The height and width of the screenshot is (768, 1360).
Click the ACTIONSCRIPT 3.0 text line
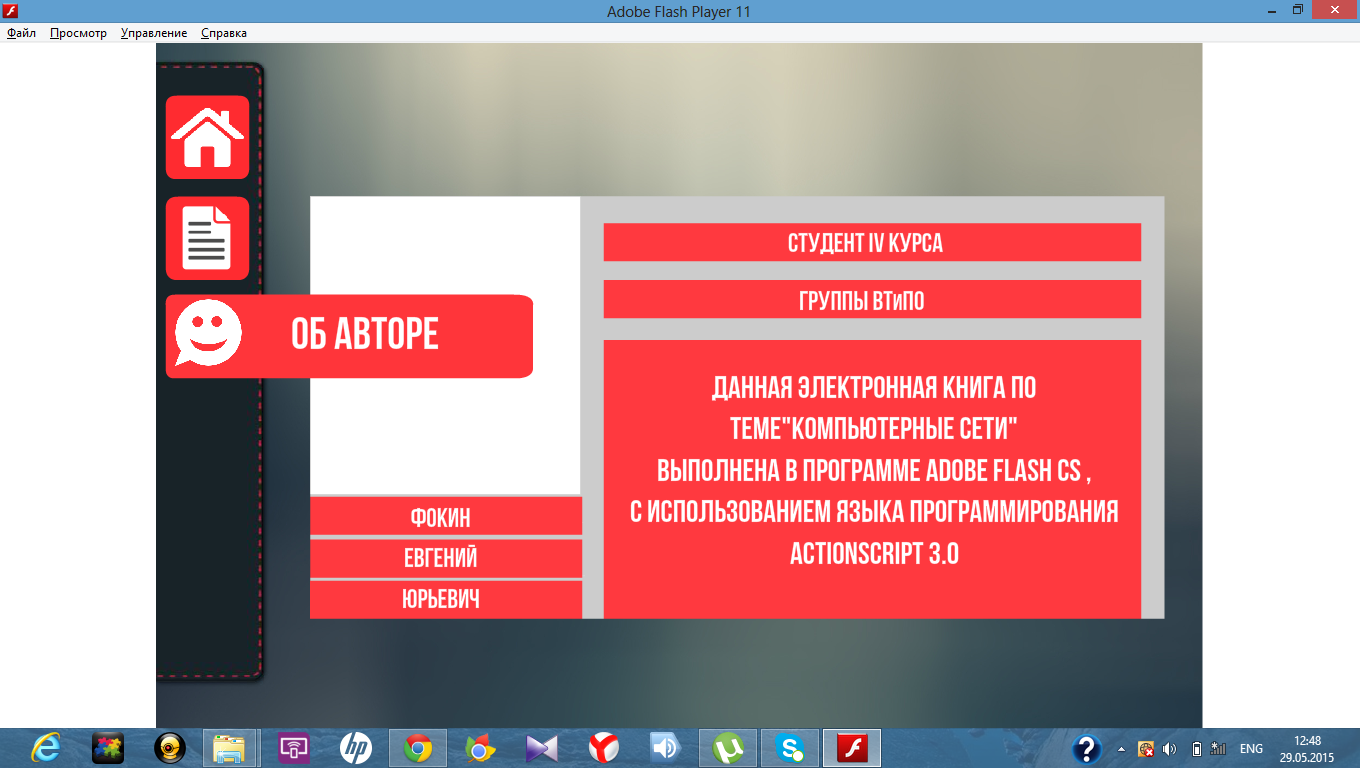(x=874, y=554)
